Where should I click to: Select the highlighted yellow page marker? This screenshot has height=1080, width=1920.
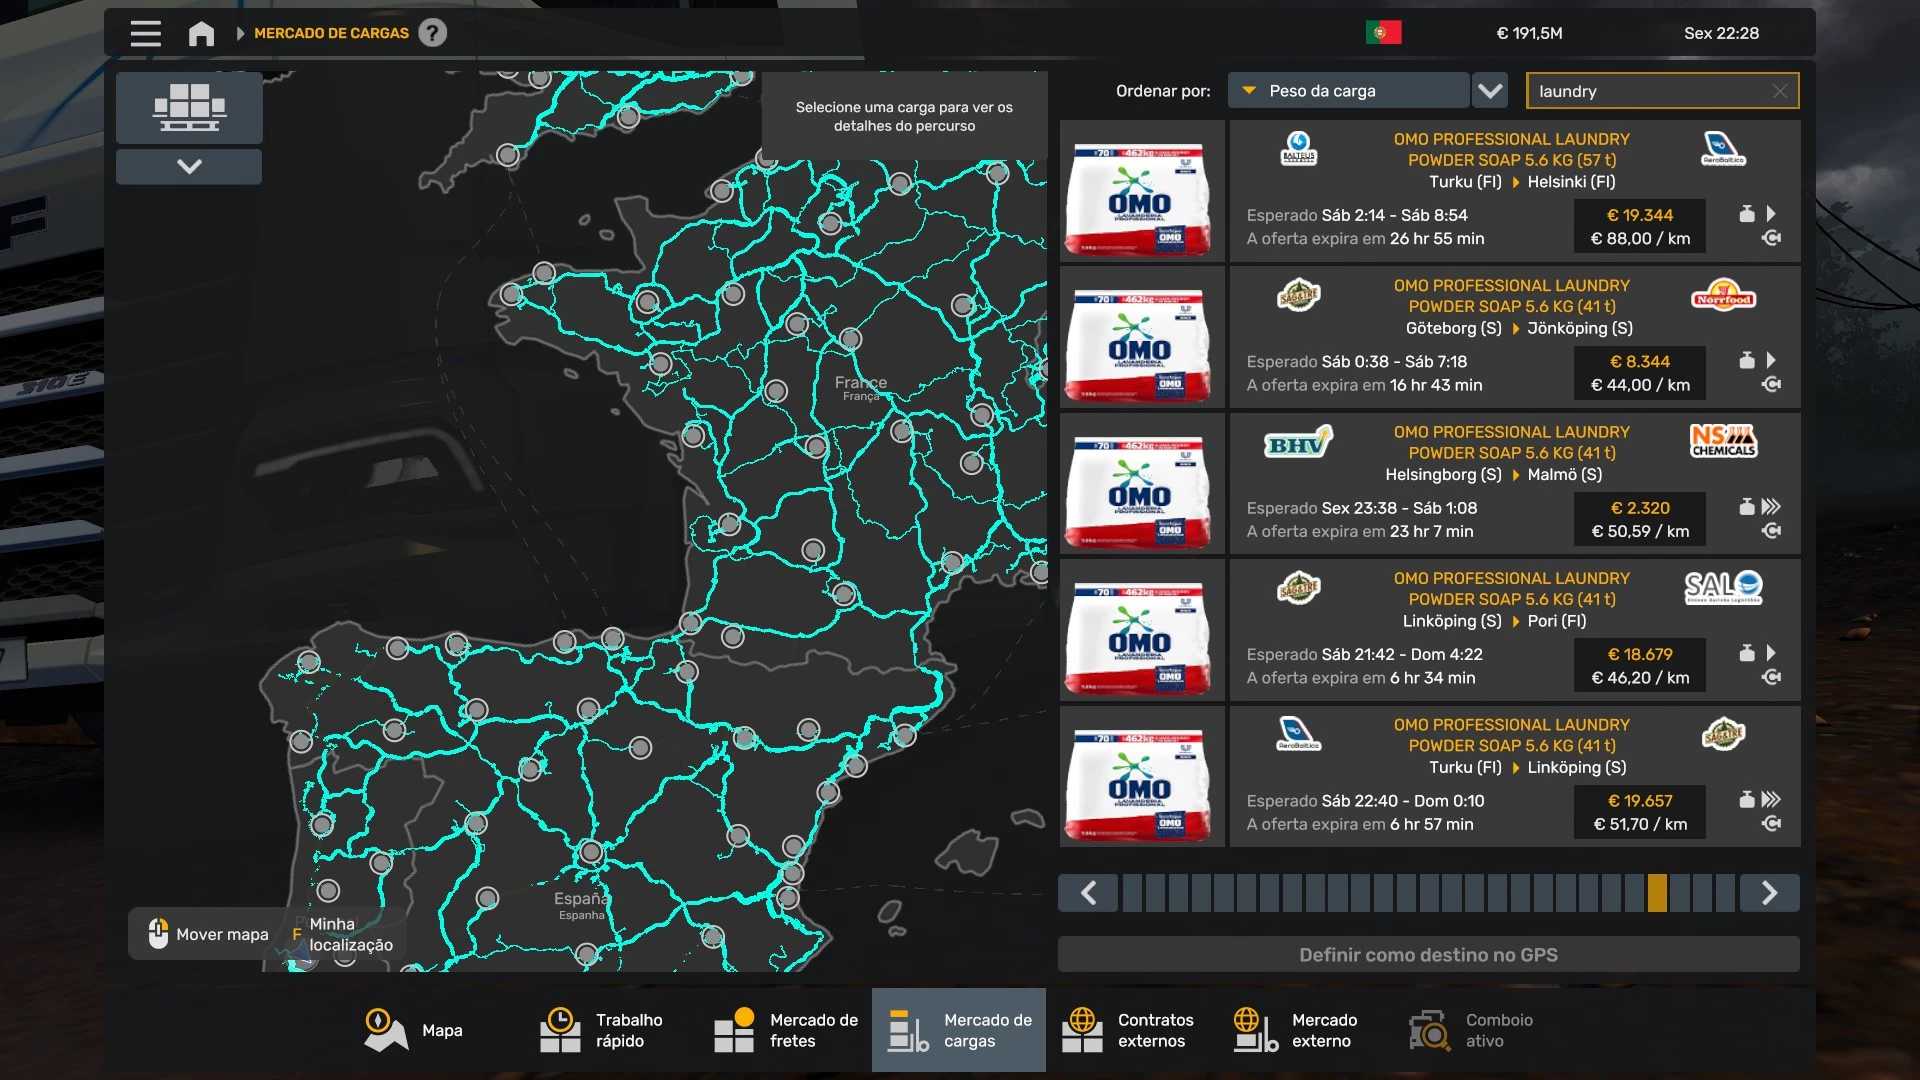pyautogui.click(x=1657, y=893)
